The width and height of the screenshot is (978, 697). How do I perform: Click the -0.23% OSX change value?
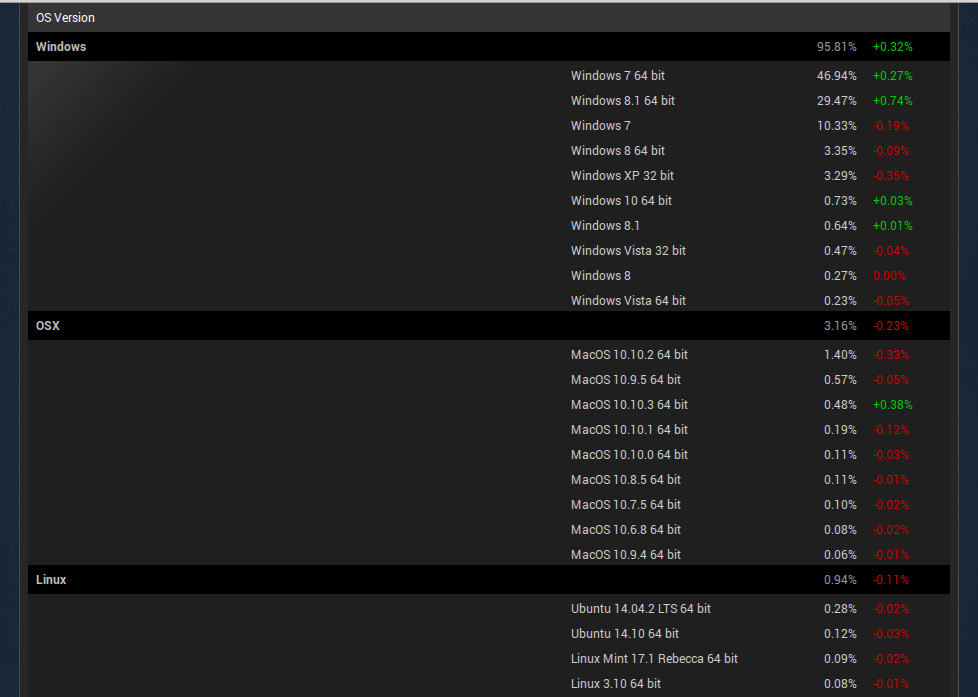[x=891, y=326]
